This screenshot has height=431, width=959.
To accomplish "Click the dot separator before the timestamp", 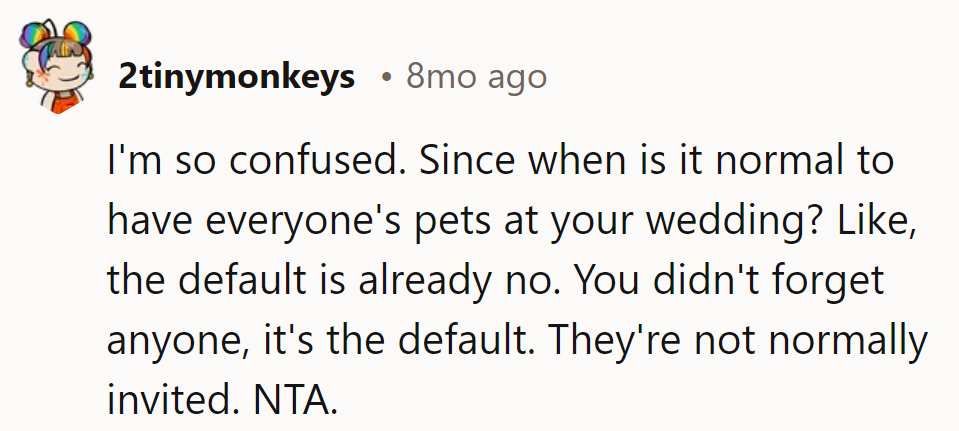I will click(385, 77).
